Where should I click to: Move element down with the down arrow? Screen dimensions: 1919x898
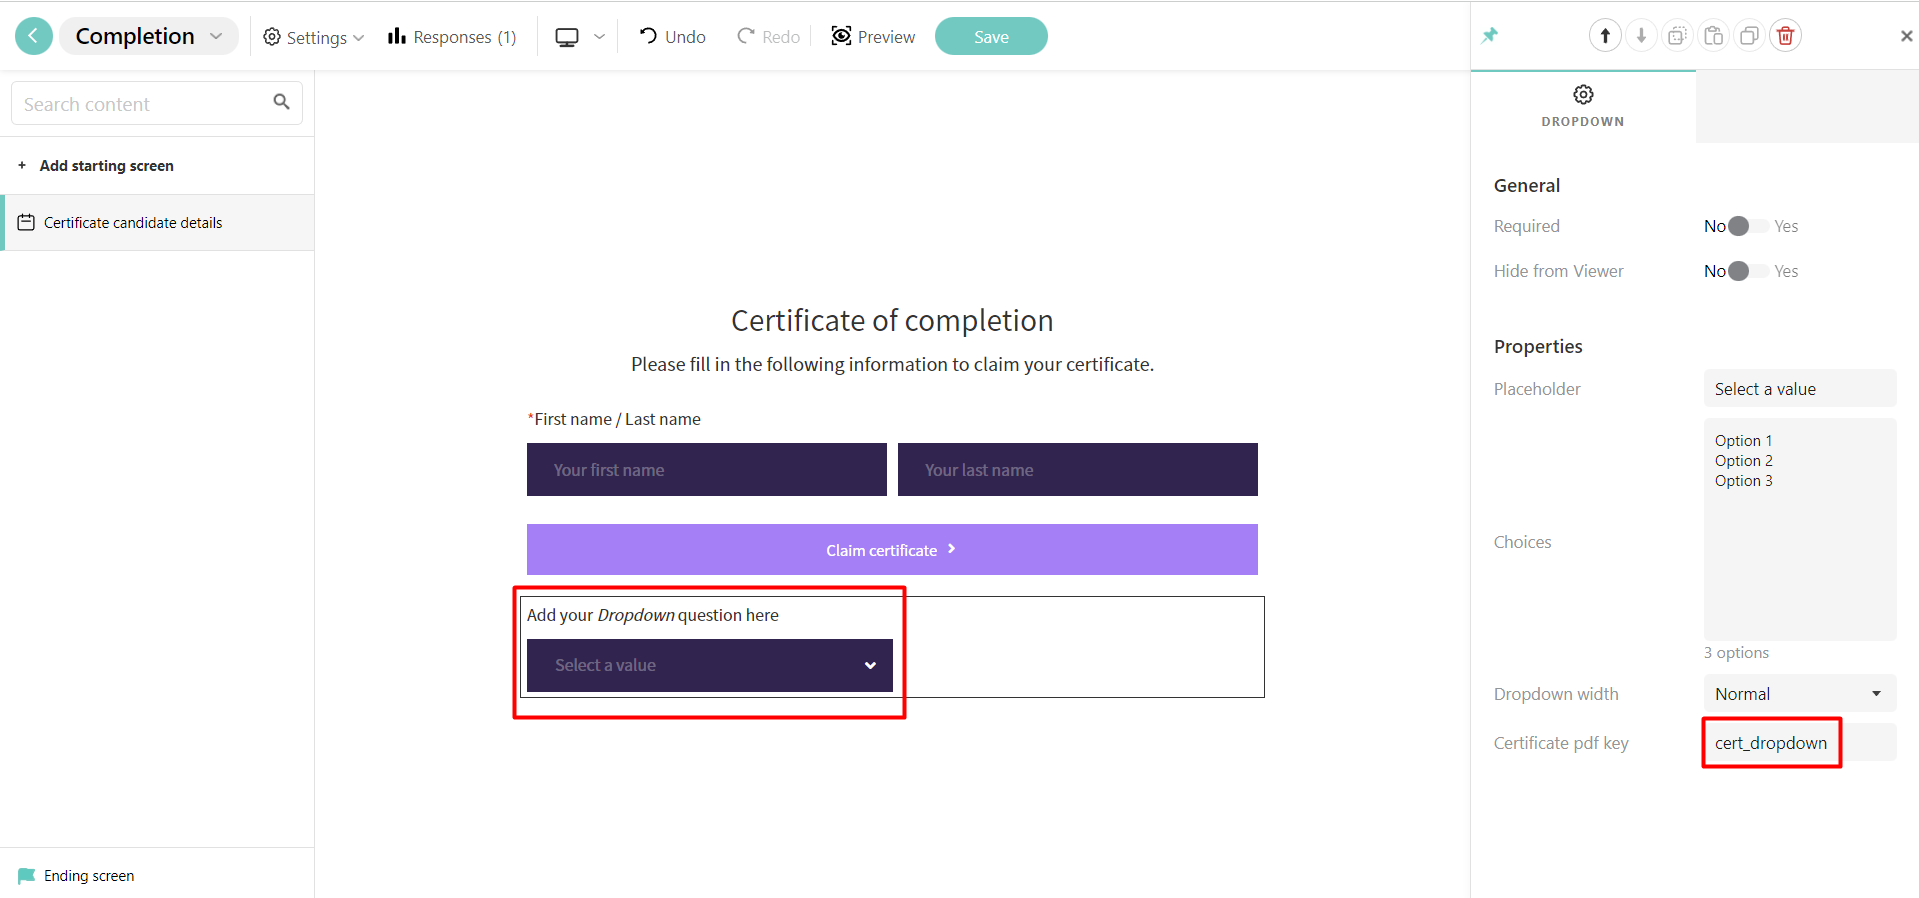click(1641, 36)
